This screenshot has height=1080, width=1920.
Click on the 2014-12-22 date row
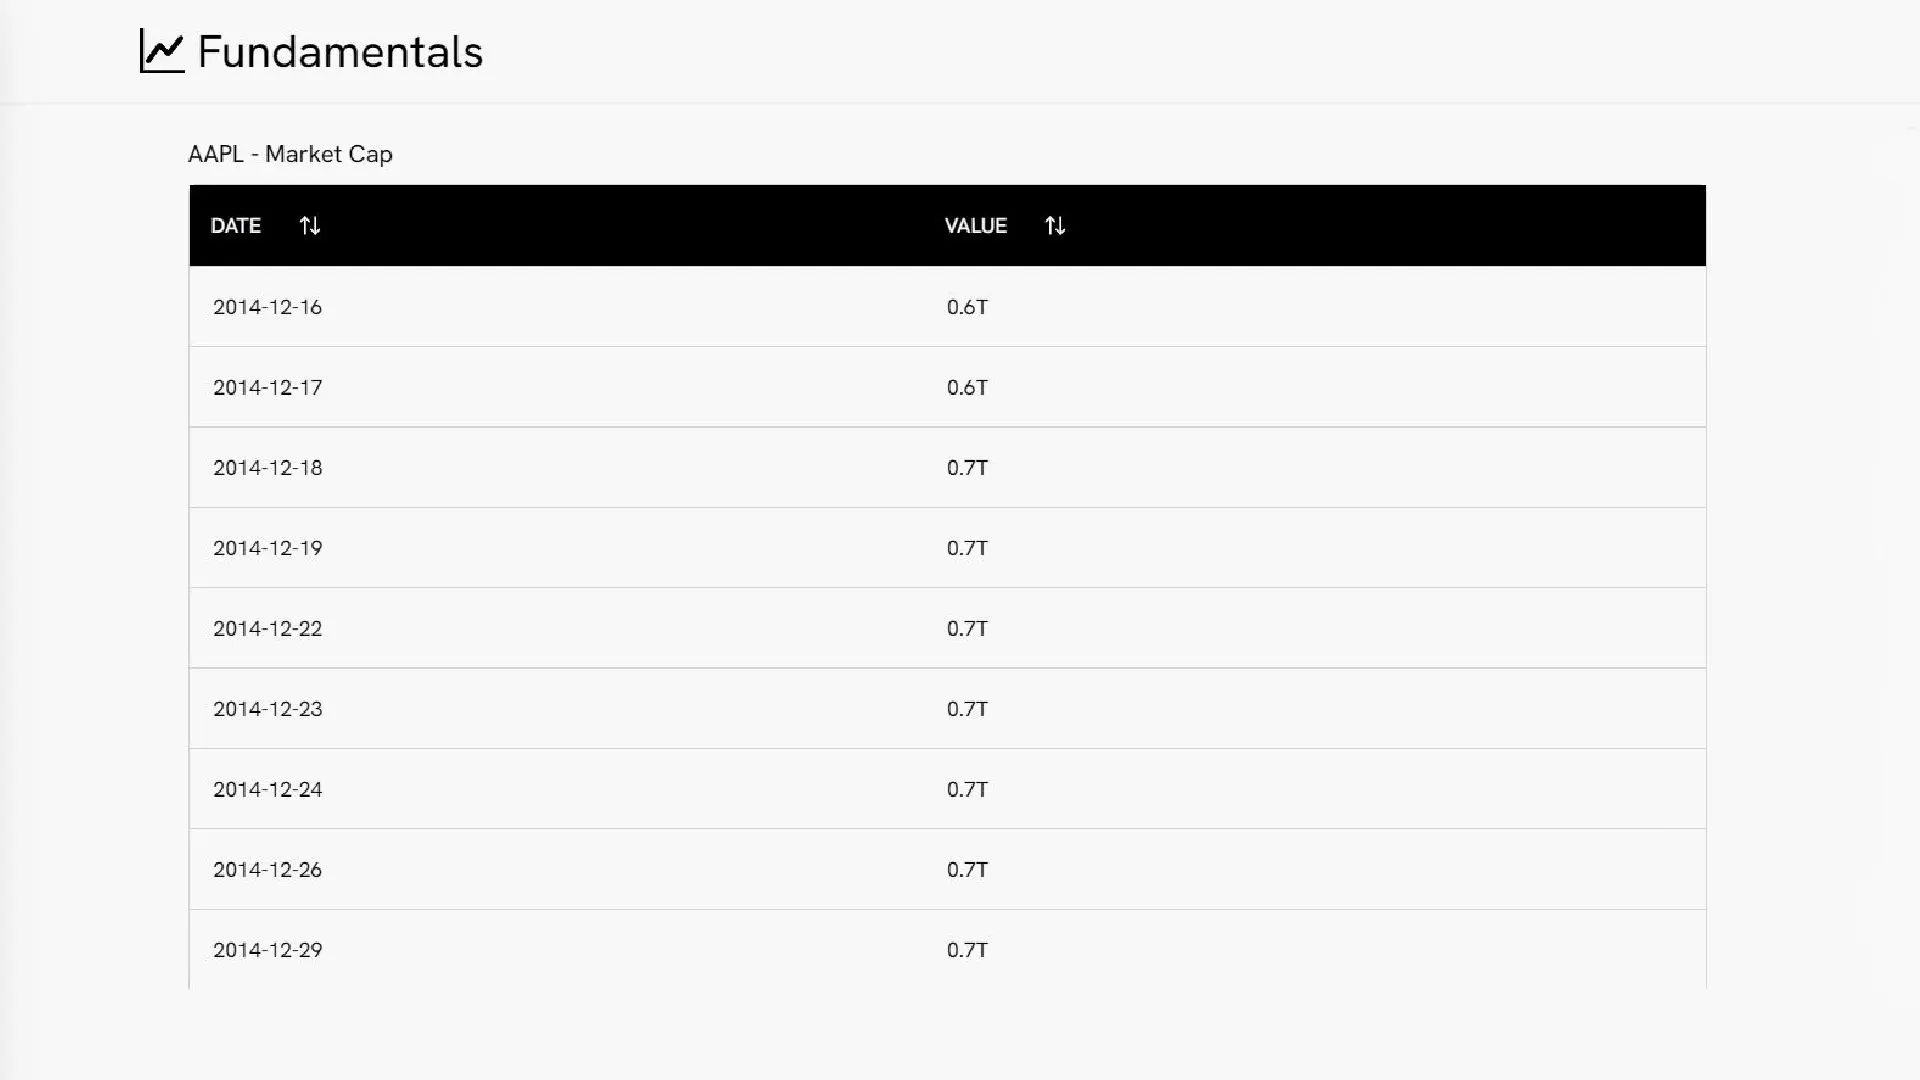[267, 629]
